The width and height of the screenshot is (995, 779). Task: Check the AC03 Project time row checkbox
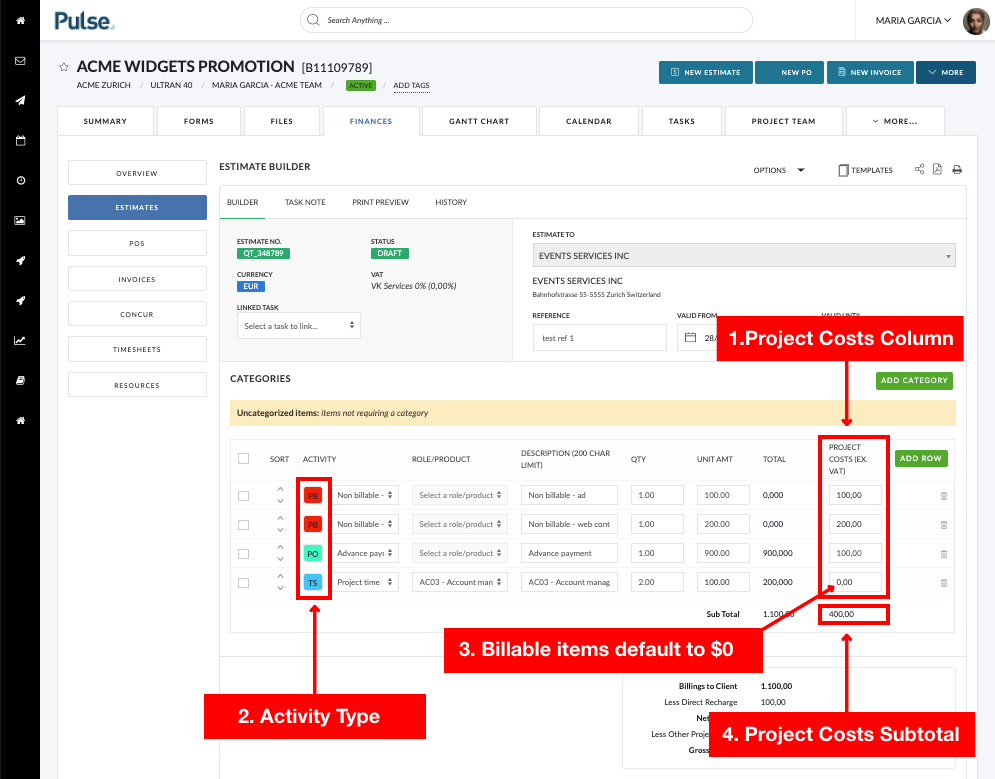pos(243,583)
